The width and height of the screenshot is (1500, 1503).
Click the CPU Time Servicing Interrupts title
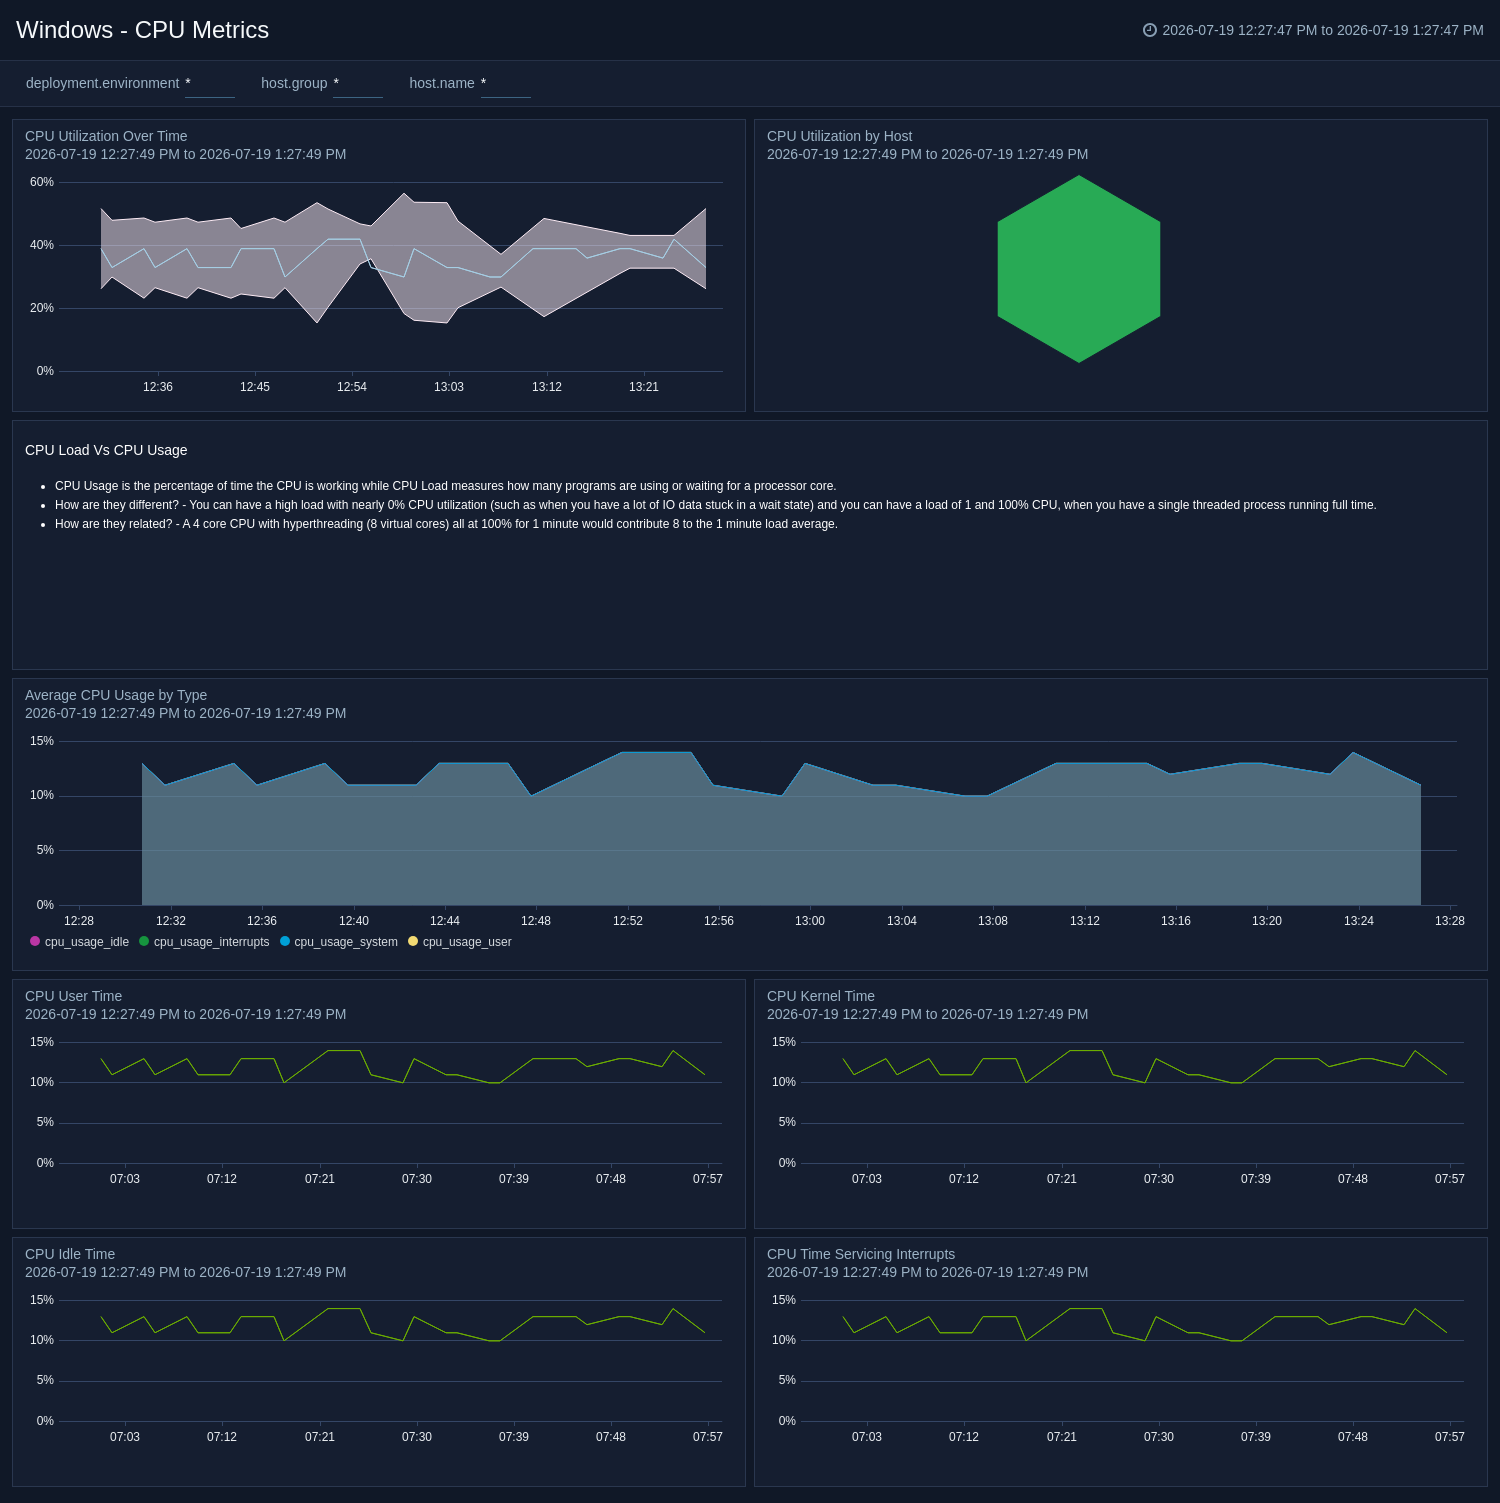861,1254
